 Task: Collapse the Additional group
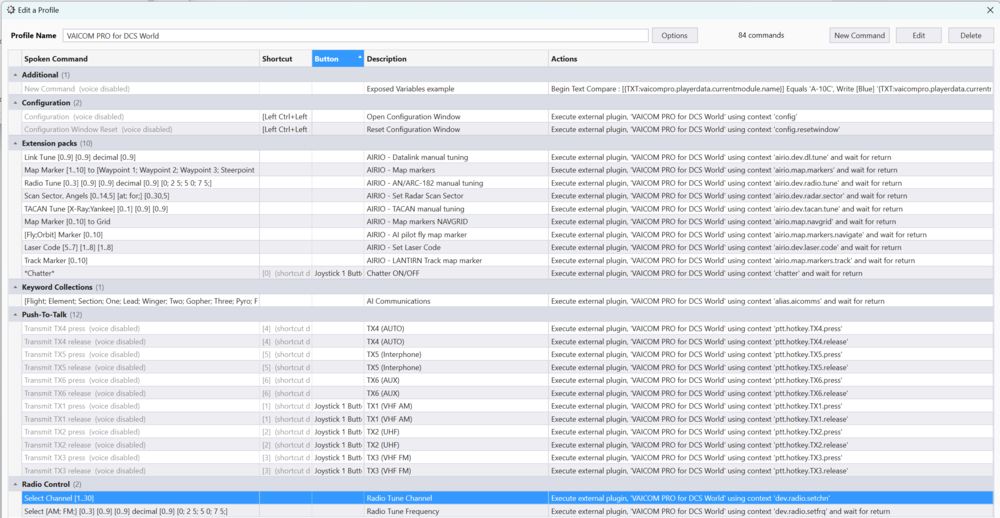[x=16, y=75]
